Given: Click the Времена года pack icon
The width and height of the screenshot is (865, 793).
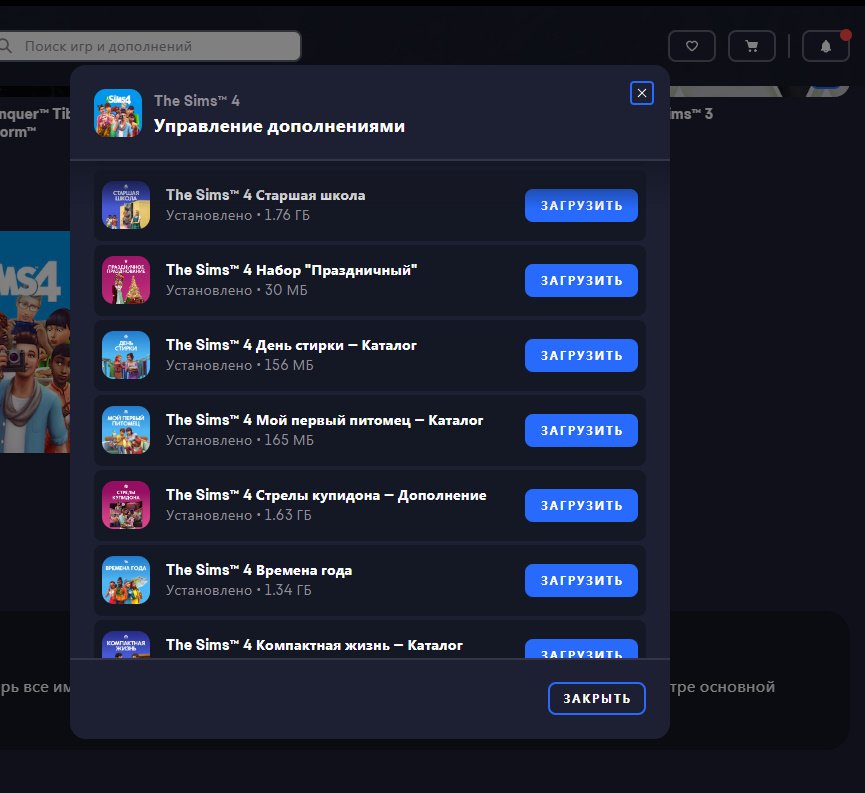Looking at the screenshot, I should click(x=126, y=580).
